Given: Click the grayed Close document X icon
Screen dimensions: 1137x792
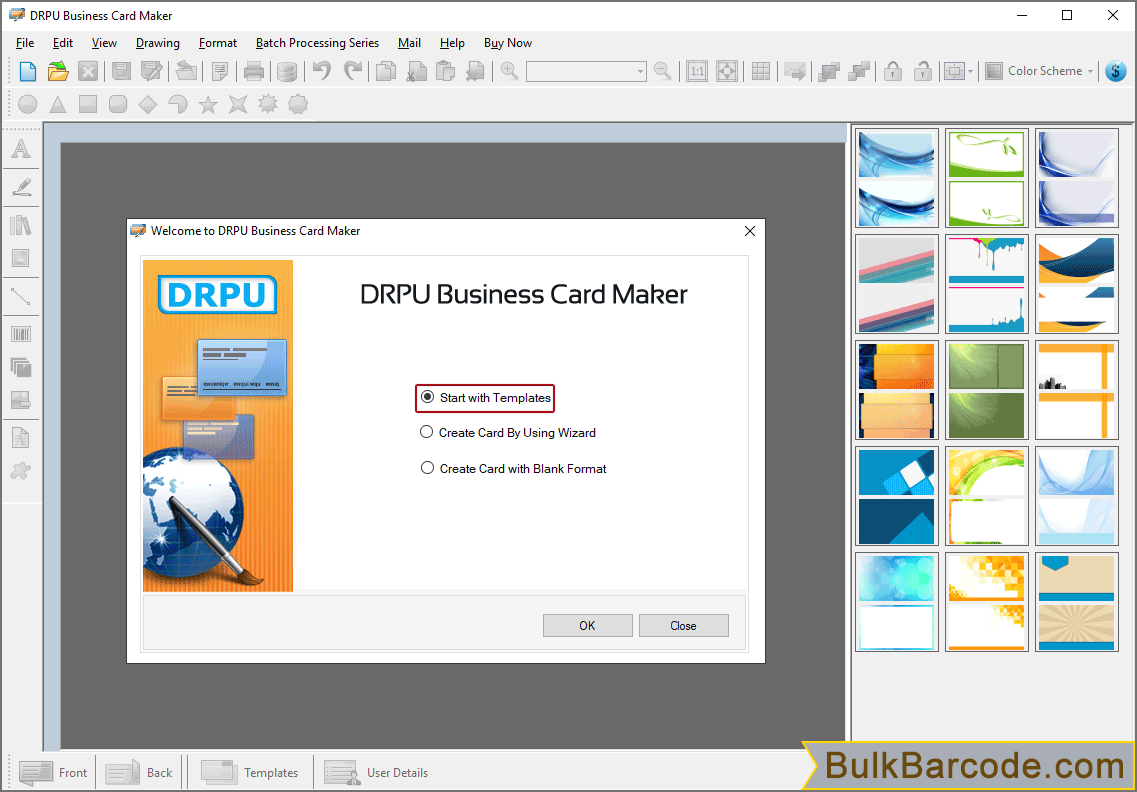Looking at the screenshot, I should click(88, 71).
